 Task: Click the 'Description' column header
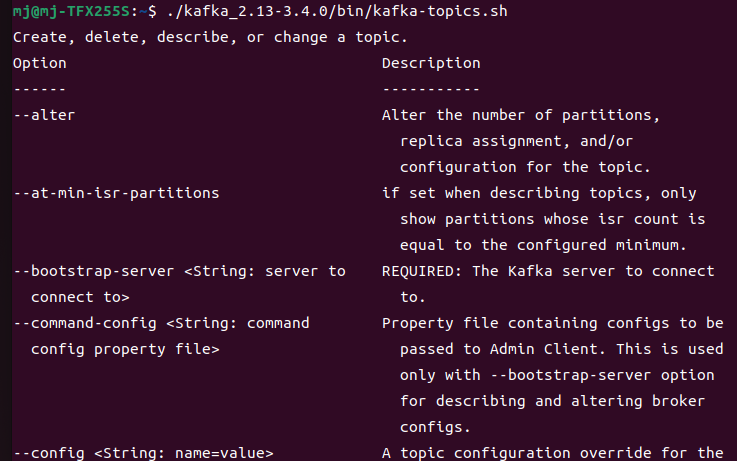431,63
